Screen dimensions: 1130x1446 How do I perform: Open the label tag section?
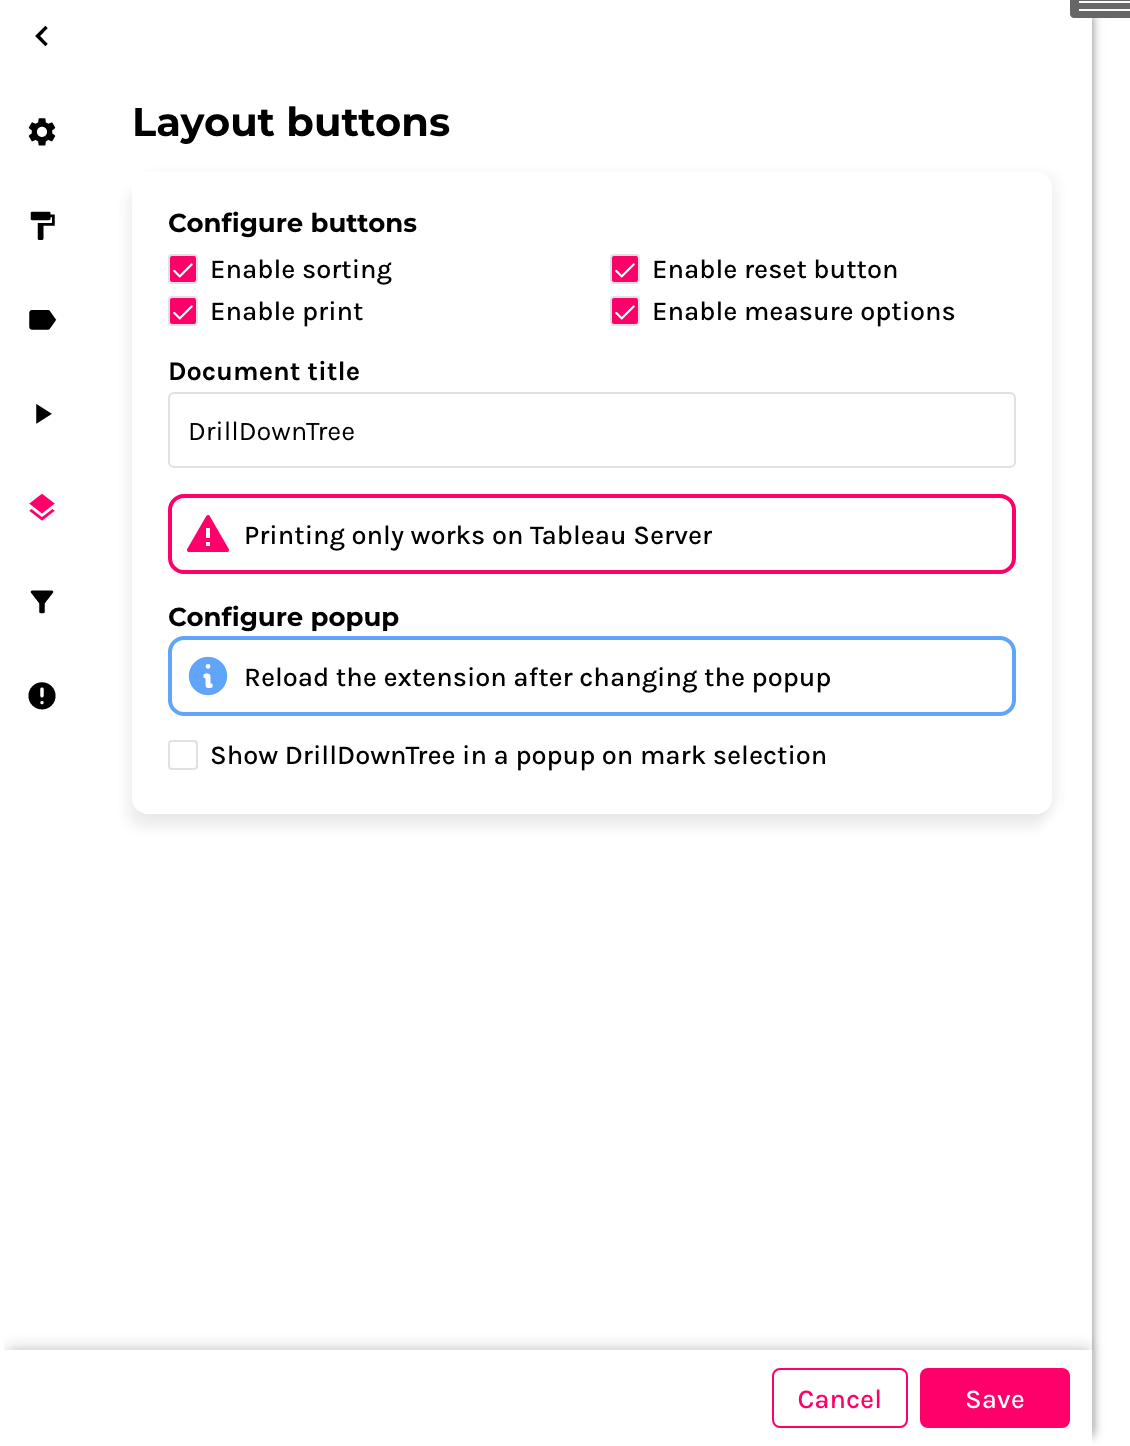tap(42, 320)
